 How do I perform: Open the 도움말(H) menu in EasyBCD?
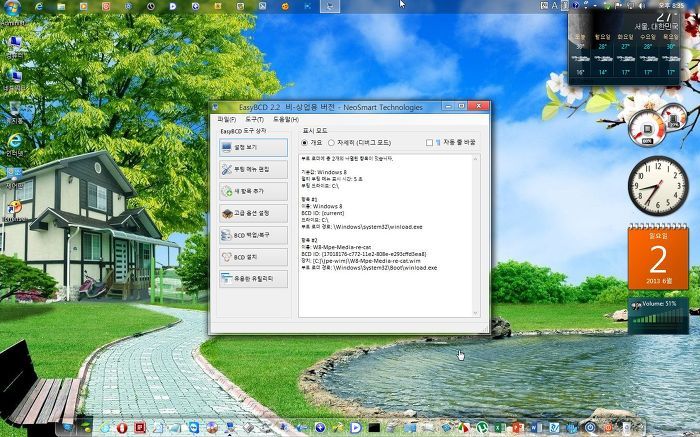286,120
